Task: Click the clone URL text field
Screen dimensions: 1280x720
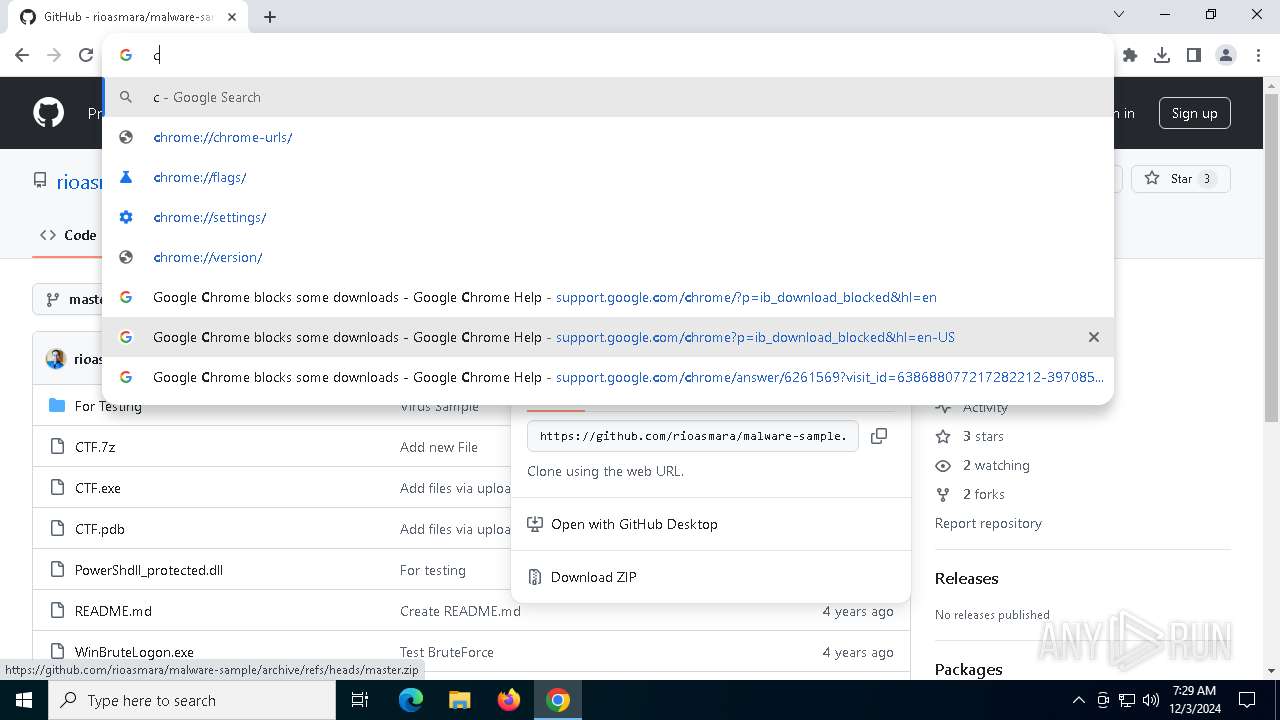Action: pos(693,436)
